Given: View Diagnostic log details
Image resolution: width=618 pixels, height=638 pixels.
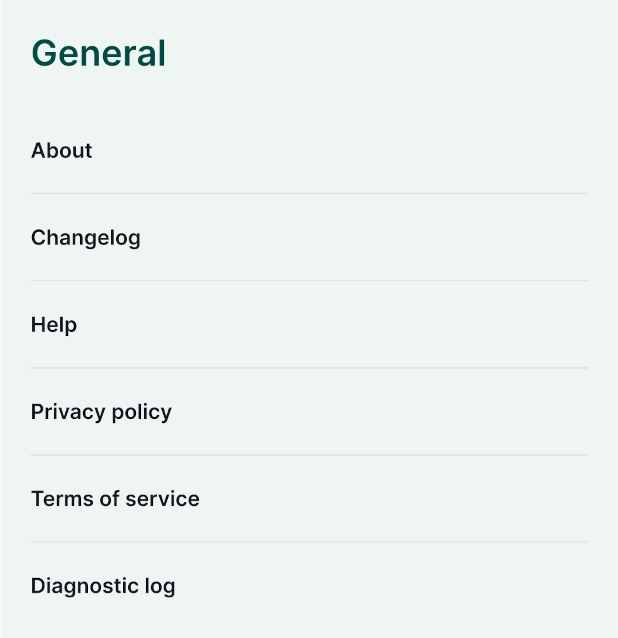Looking at the screenshot, I should click(103, 586).
